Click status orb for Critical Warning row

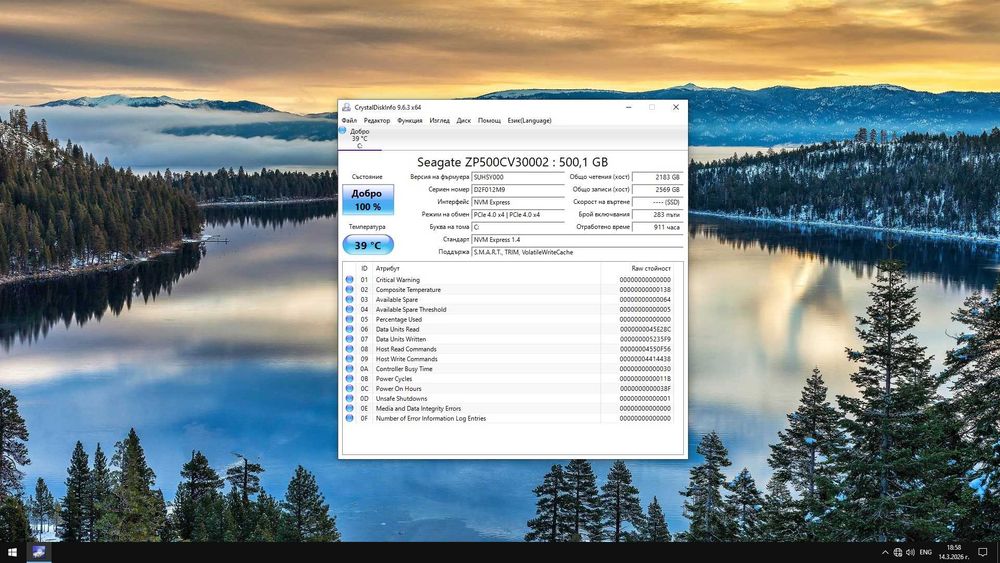(349, 279)
